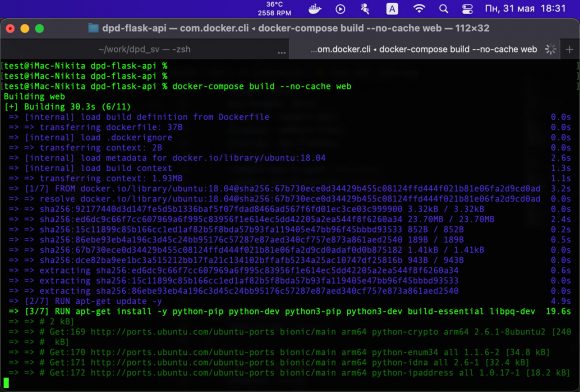580x392 pixels.
Task: Add a new terminal tab with plus
Action: 569,49
